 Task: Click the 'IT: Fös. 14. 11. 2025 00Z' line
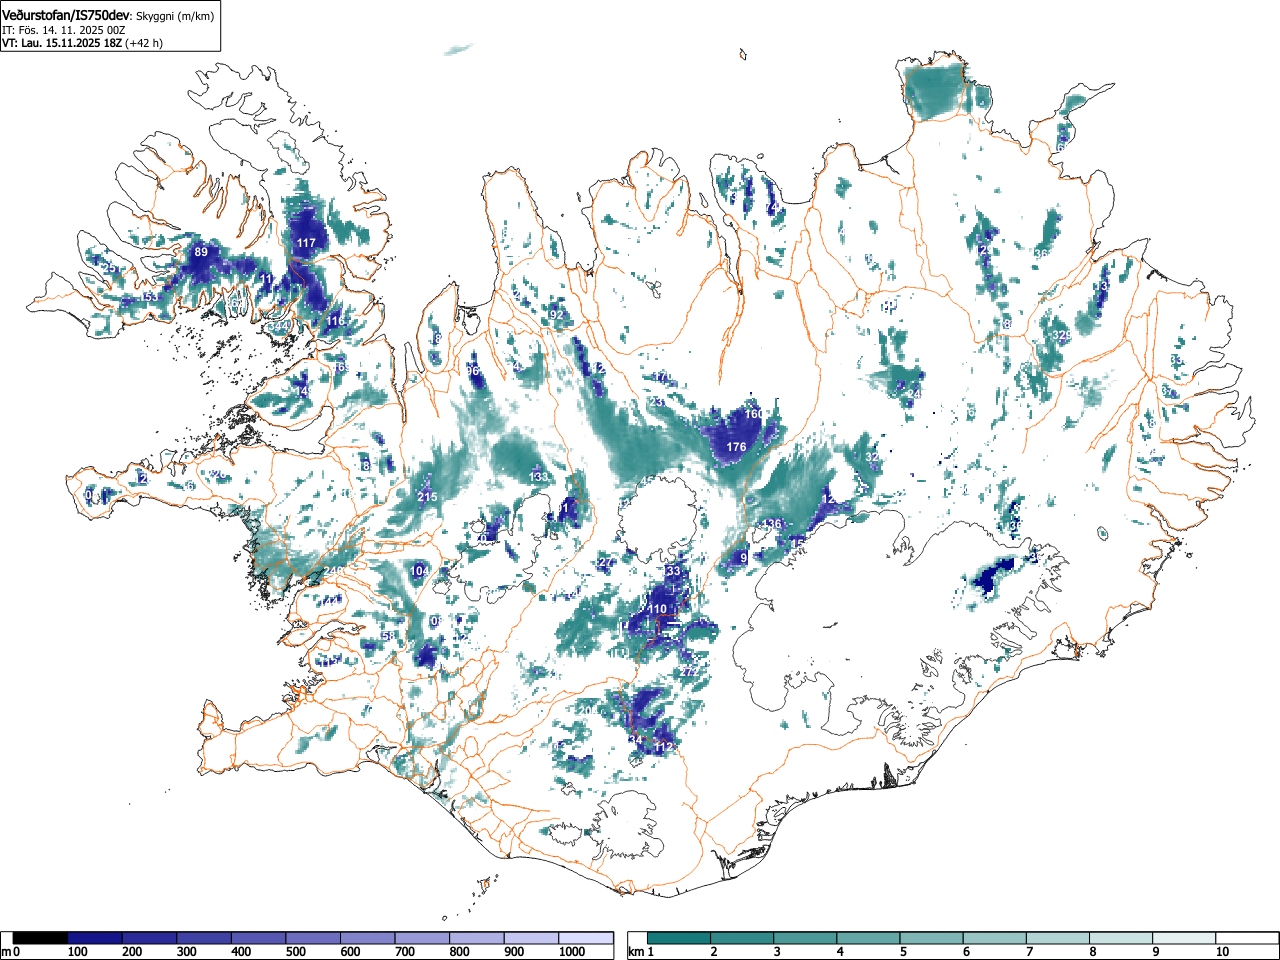click(63, 30)
